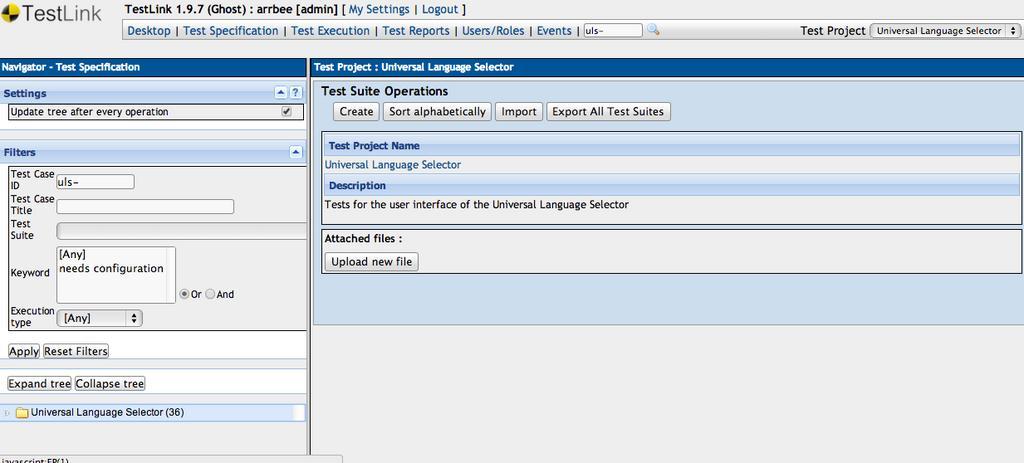This screenshot has height=463, width=1024.
Task: Select needs configuration keyword
Action: (111, 268)
